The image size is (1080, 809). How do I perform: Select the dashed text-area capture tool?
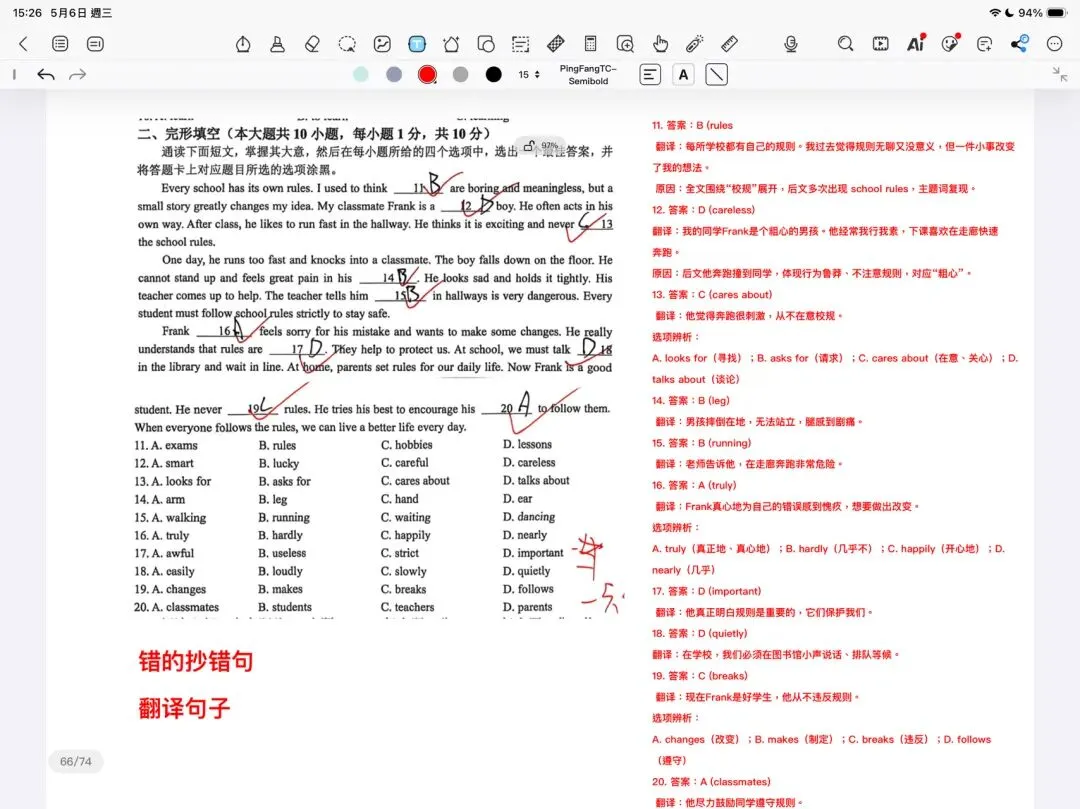point(521,44)
